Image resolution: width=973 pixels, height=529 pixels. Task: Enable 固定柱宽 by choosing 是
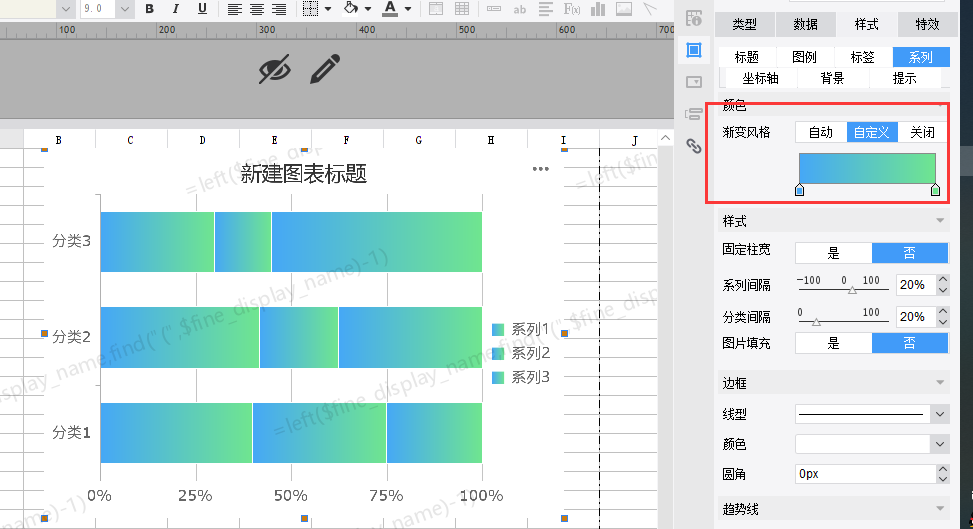tap(833, 253)
